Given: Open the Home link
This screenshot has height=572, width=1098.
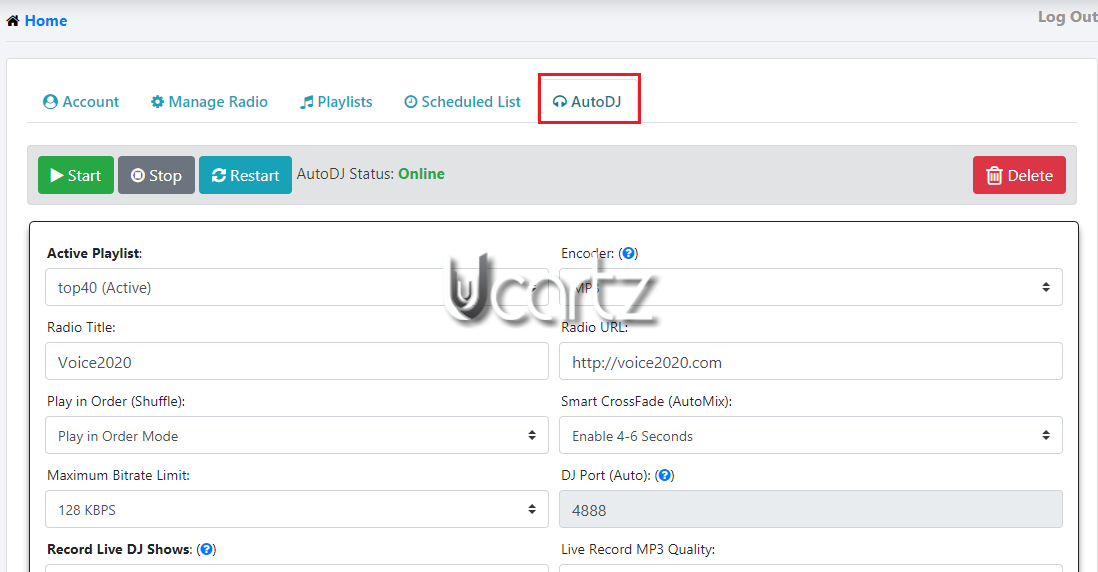Looking at the screenshot, I should pyautogui.click(x=46, y=21).
